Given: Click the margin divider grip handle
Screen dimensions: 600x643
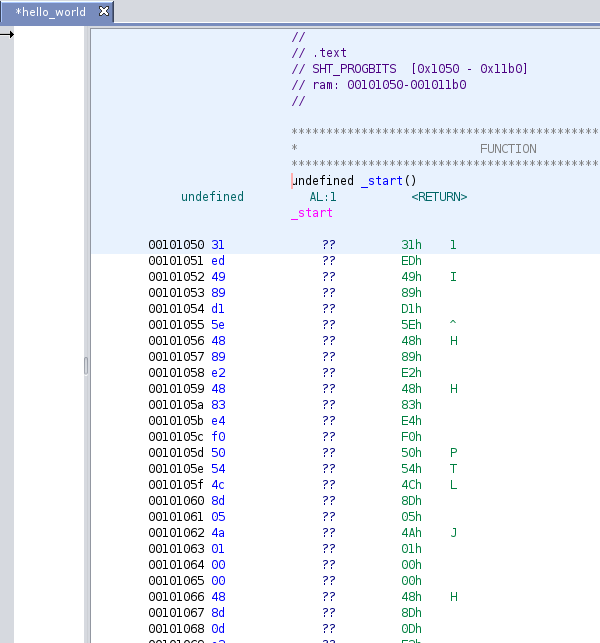Looking at the screenshot, I should [85, 366].
